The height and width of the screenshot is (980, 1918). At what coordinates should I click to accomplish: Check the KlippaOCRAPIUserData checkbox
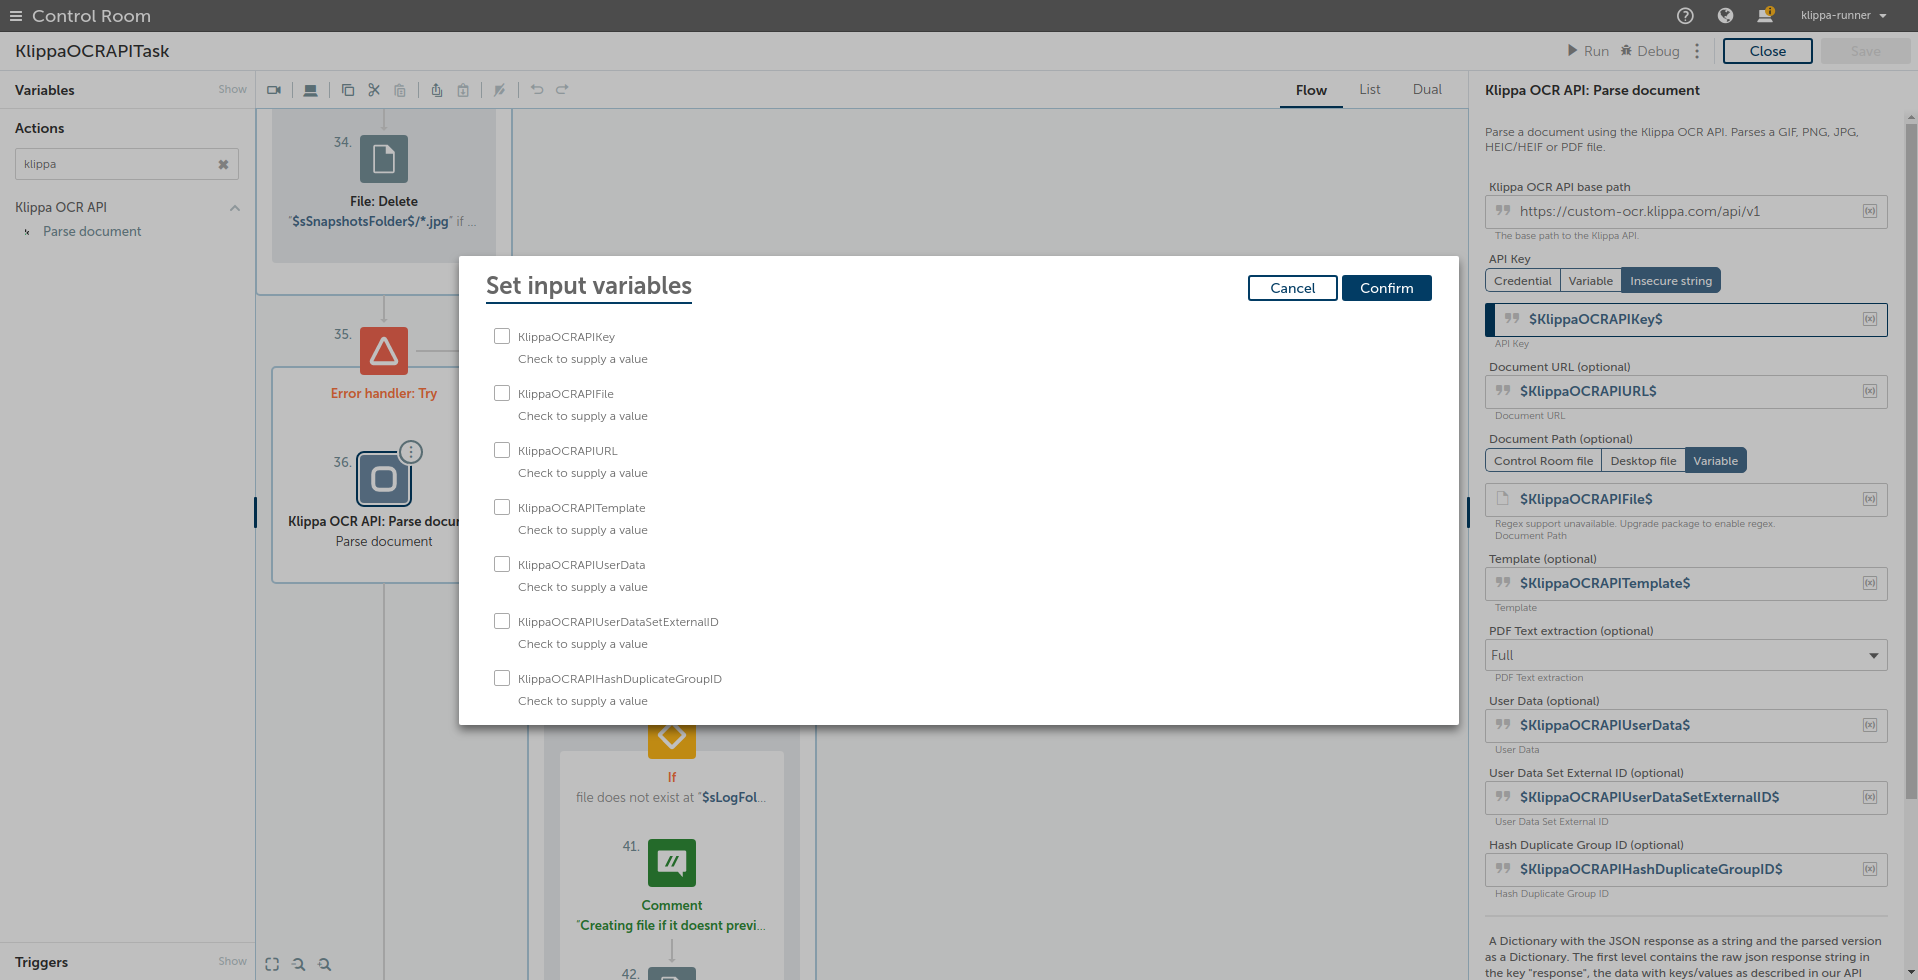coord(502,564)
